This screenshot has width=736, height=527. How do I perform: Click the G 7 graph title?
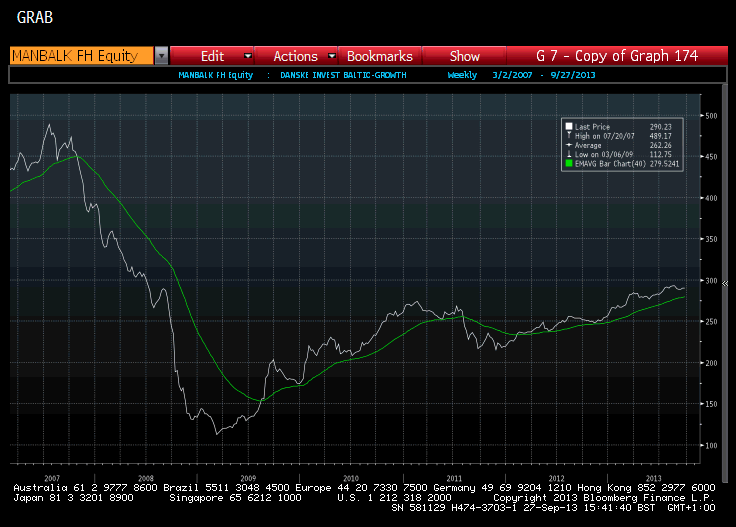click(616, 56)
